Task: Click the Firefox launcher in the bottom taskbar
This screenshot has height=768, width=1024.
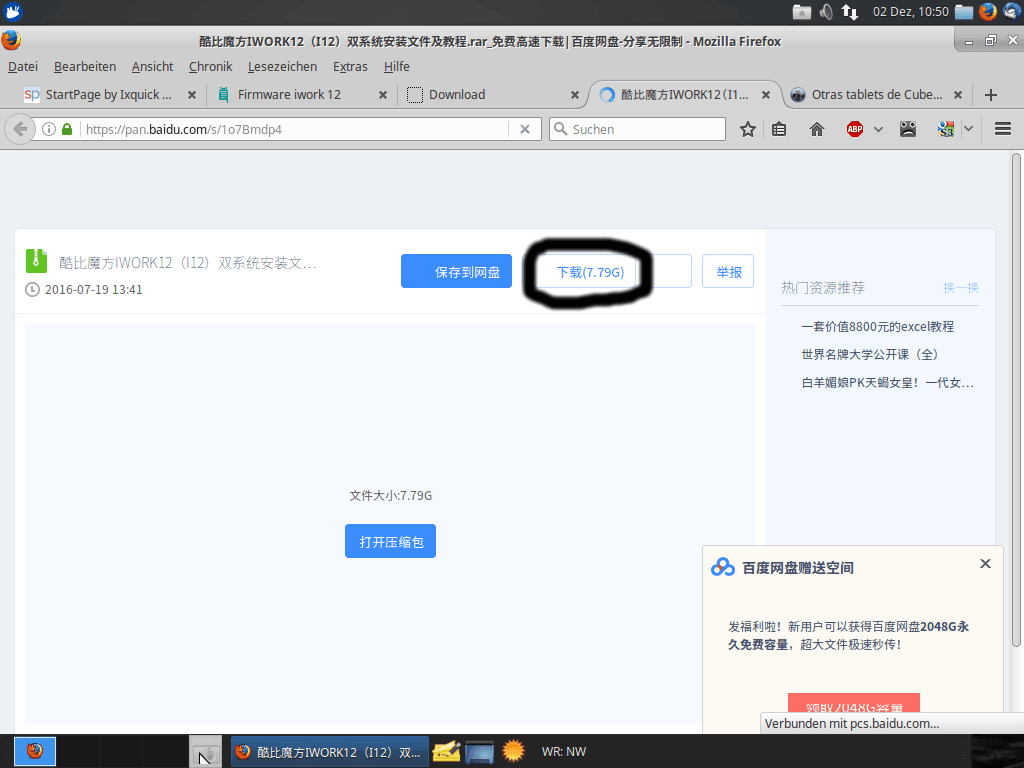Action: tap(35, 751)
